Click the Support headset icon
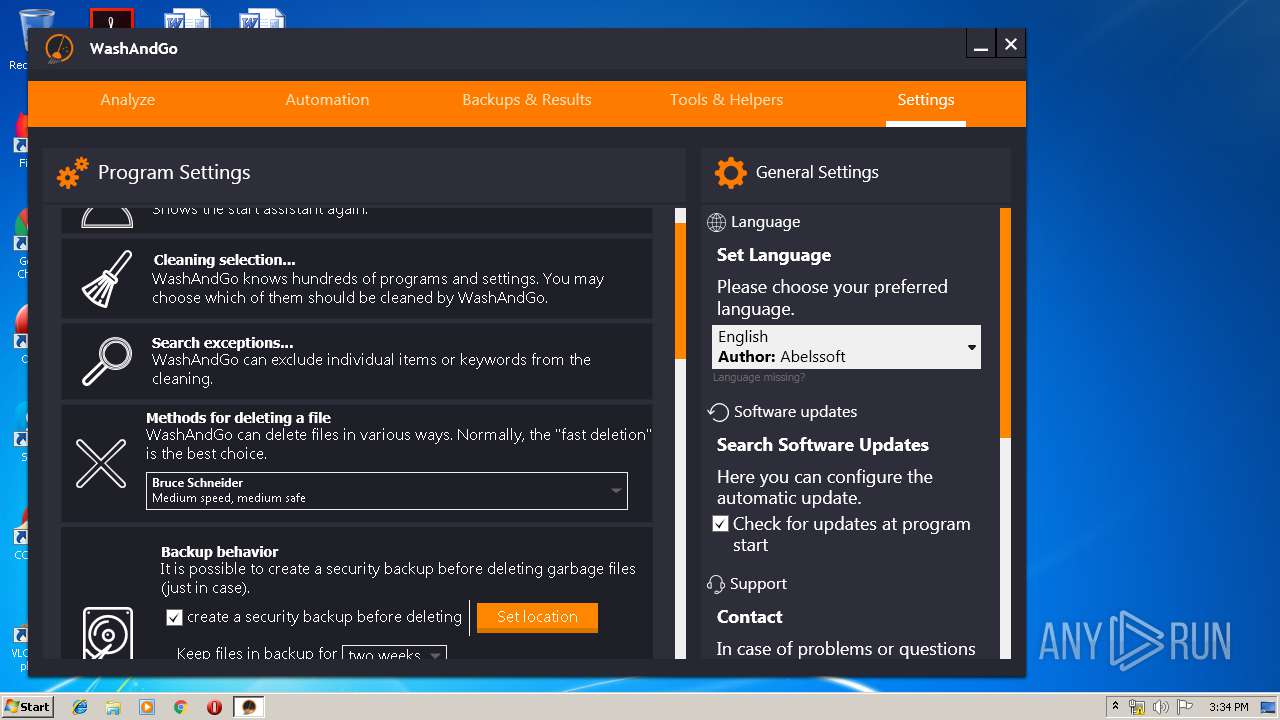The image size is (1280, 720). tap(716, 584)
